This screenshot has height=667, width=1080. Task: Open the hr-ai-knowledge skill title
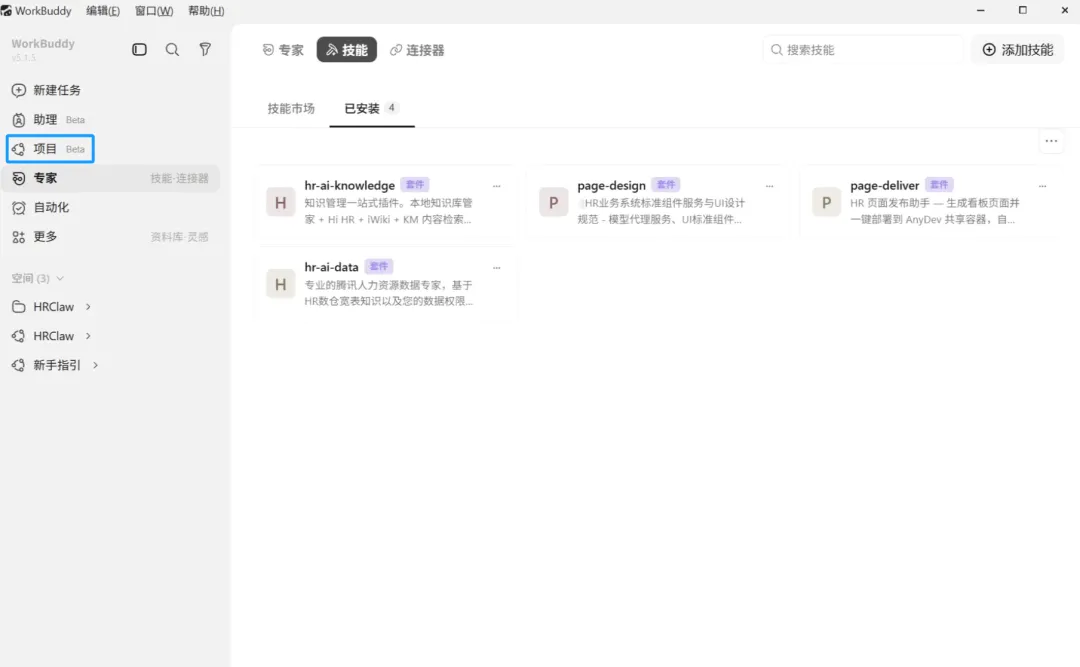click(x=349, y=185)
